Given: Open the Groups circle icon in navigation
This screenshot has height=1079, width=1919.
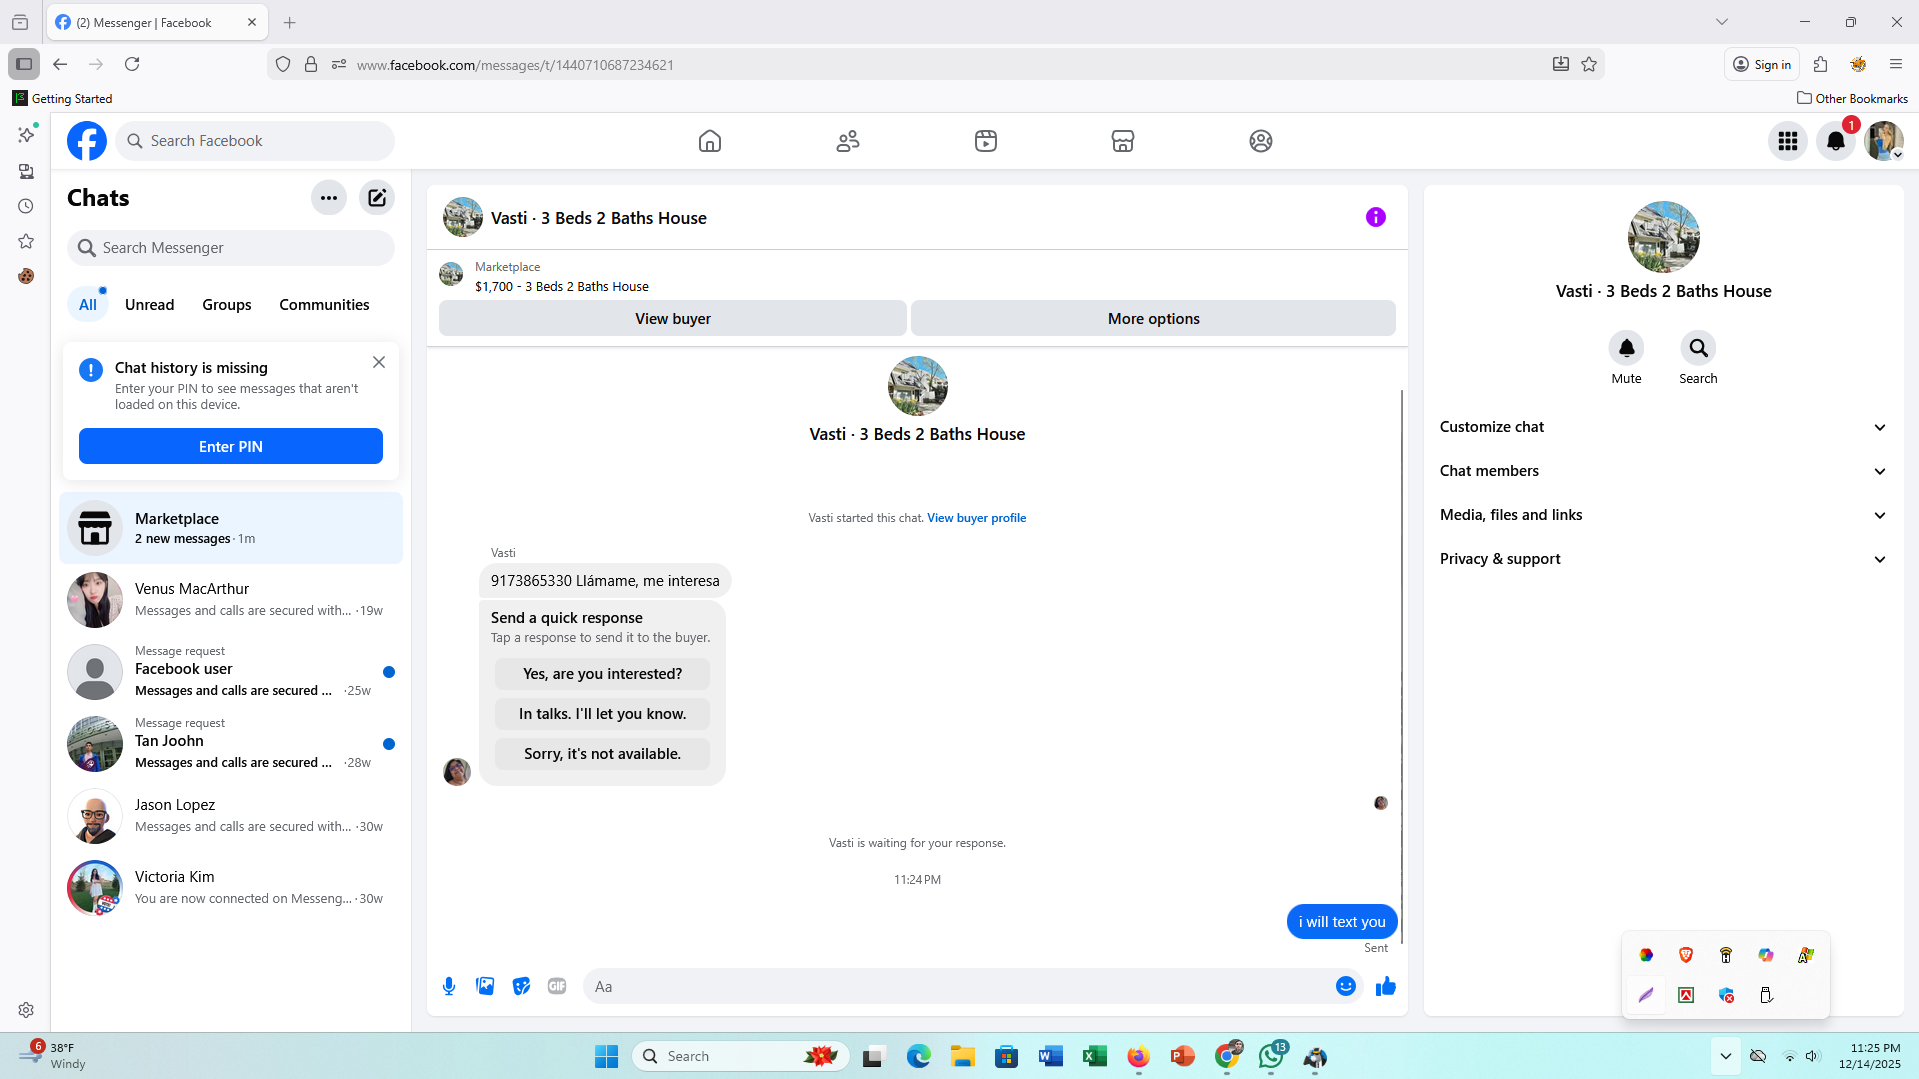Looking at the screenshot, I should coord(1261,141).
